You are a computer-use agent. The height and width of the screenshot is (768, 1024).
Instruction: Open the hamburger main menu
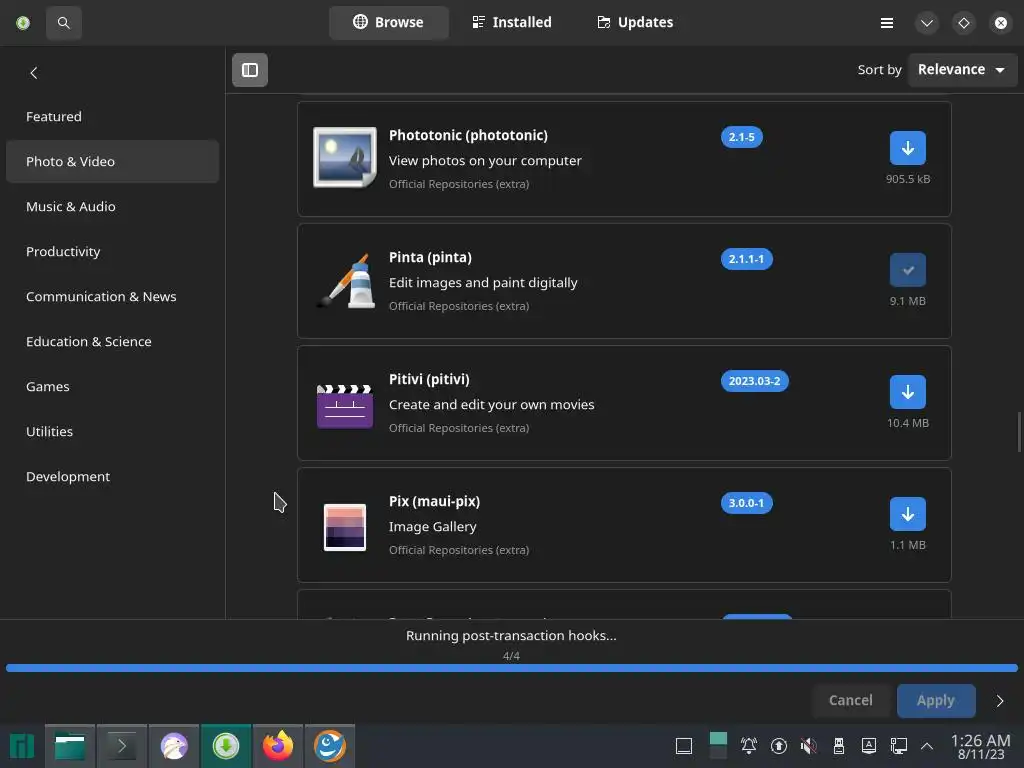[x=887, y=23]
